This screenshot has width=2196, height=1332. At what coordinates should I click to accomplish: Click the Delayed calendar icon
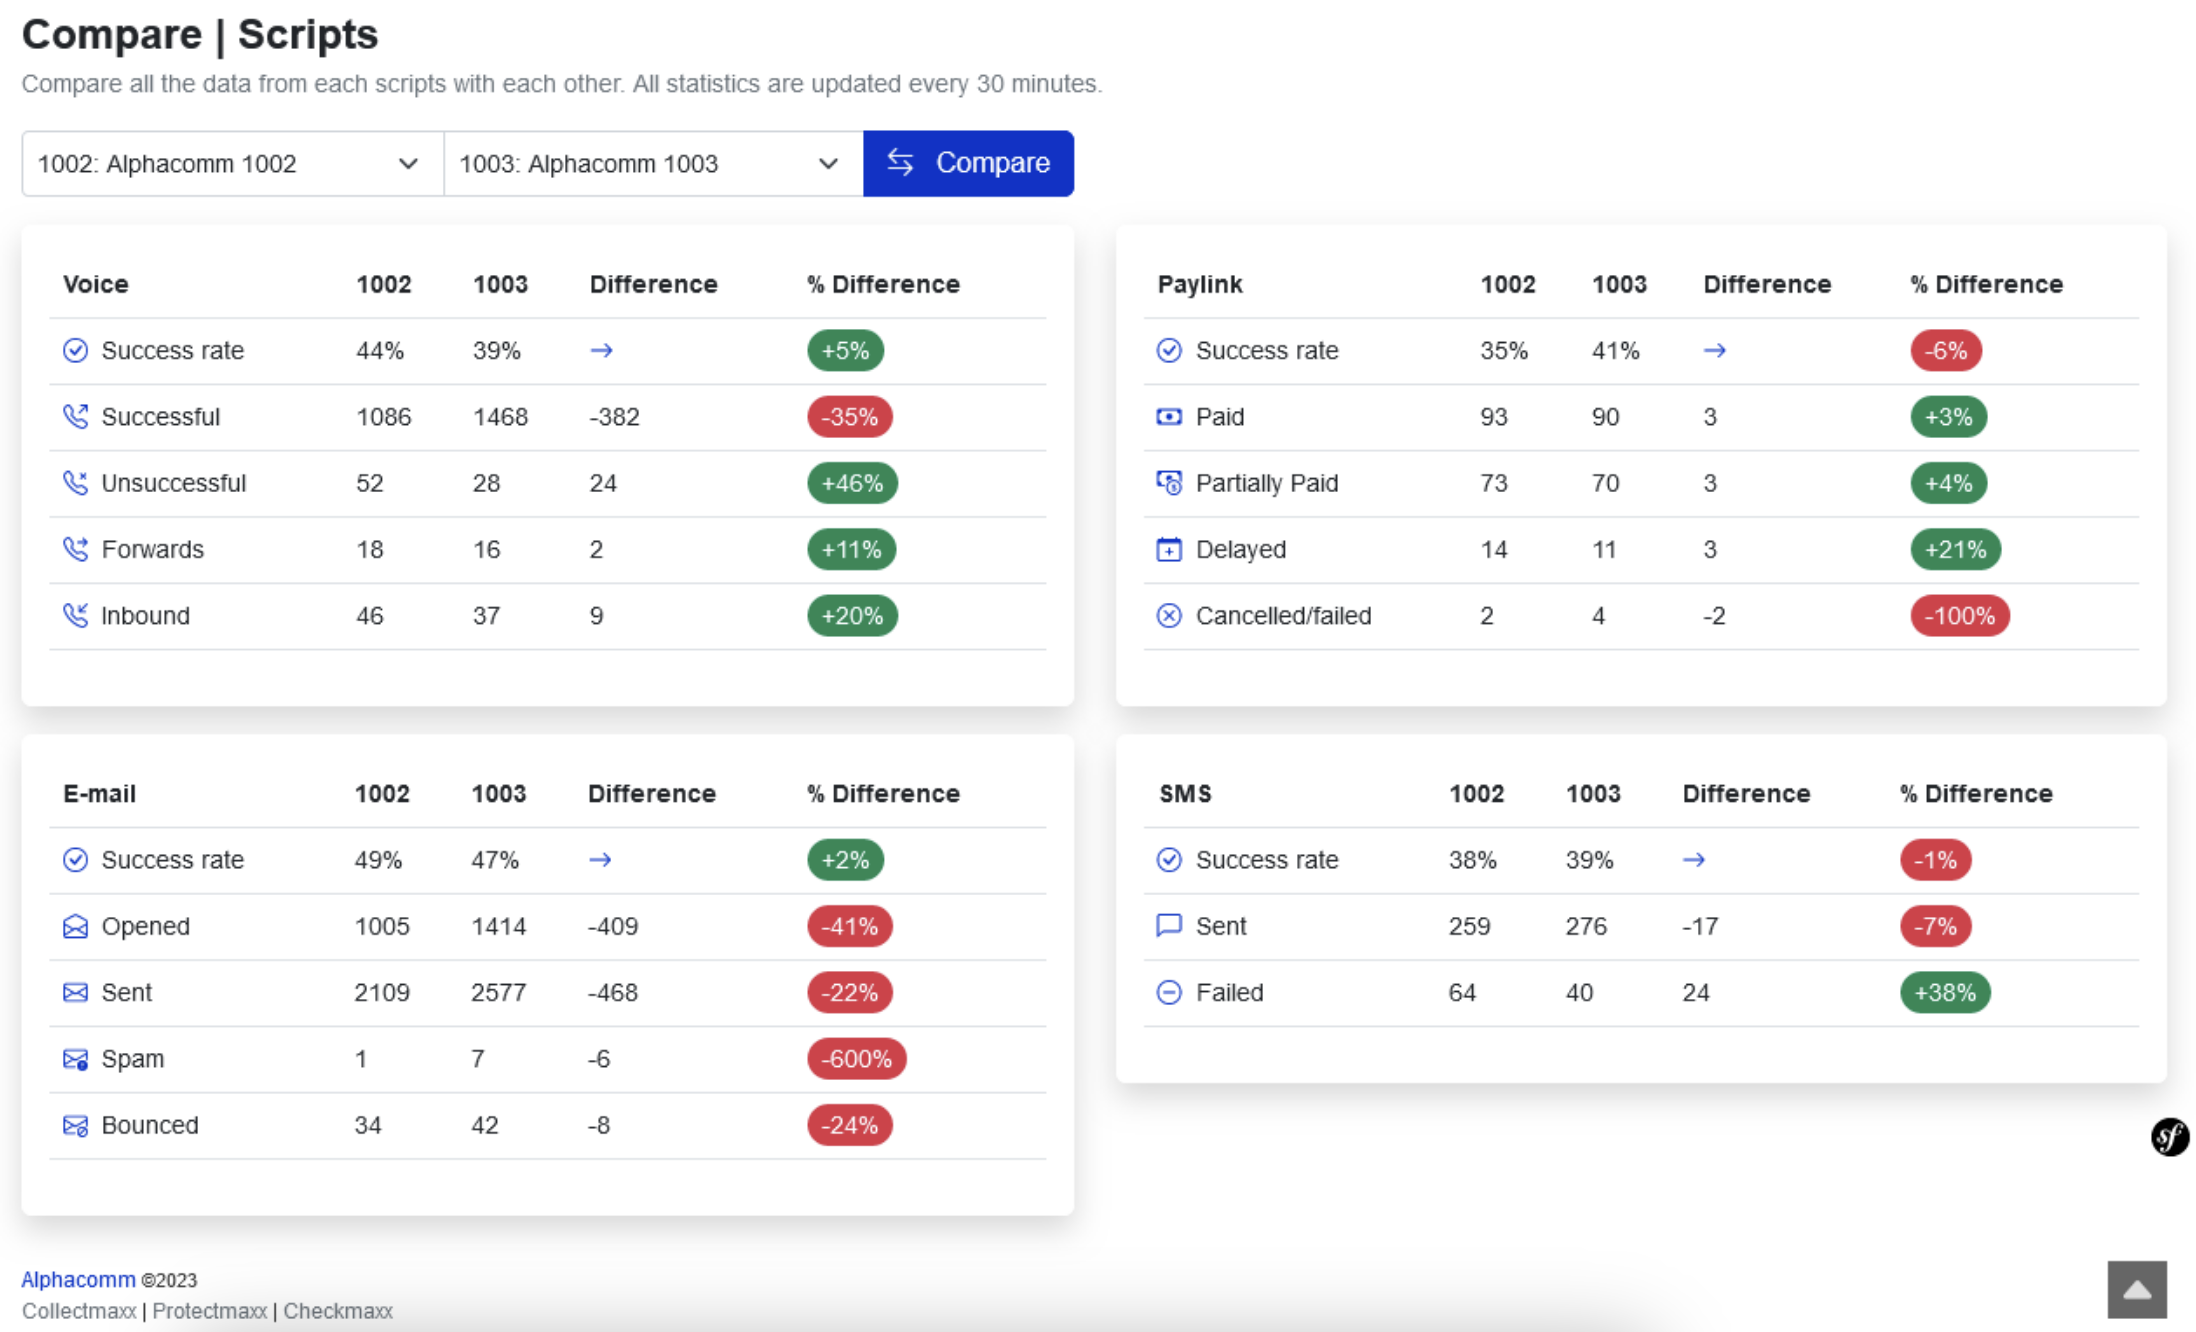pyautogui.click(x=1169, y=549)
